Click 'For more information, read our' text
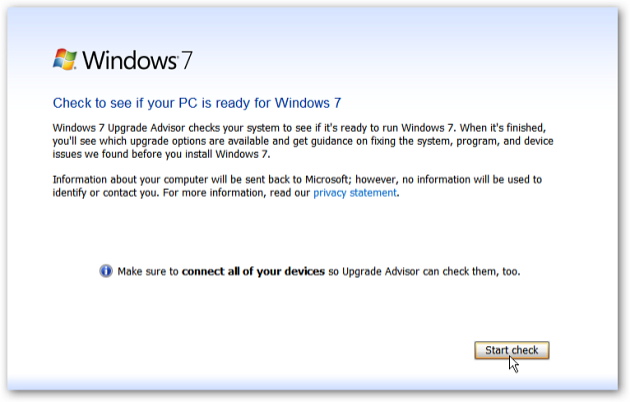The height and width of the screenshot is (402, 630). [x=236, y=193]
